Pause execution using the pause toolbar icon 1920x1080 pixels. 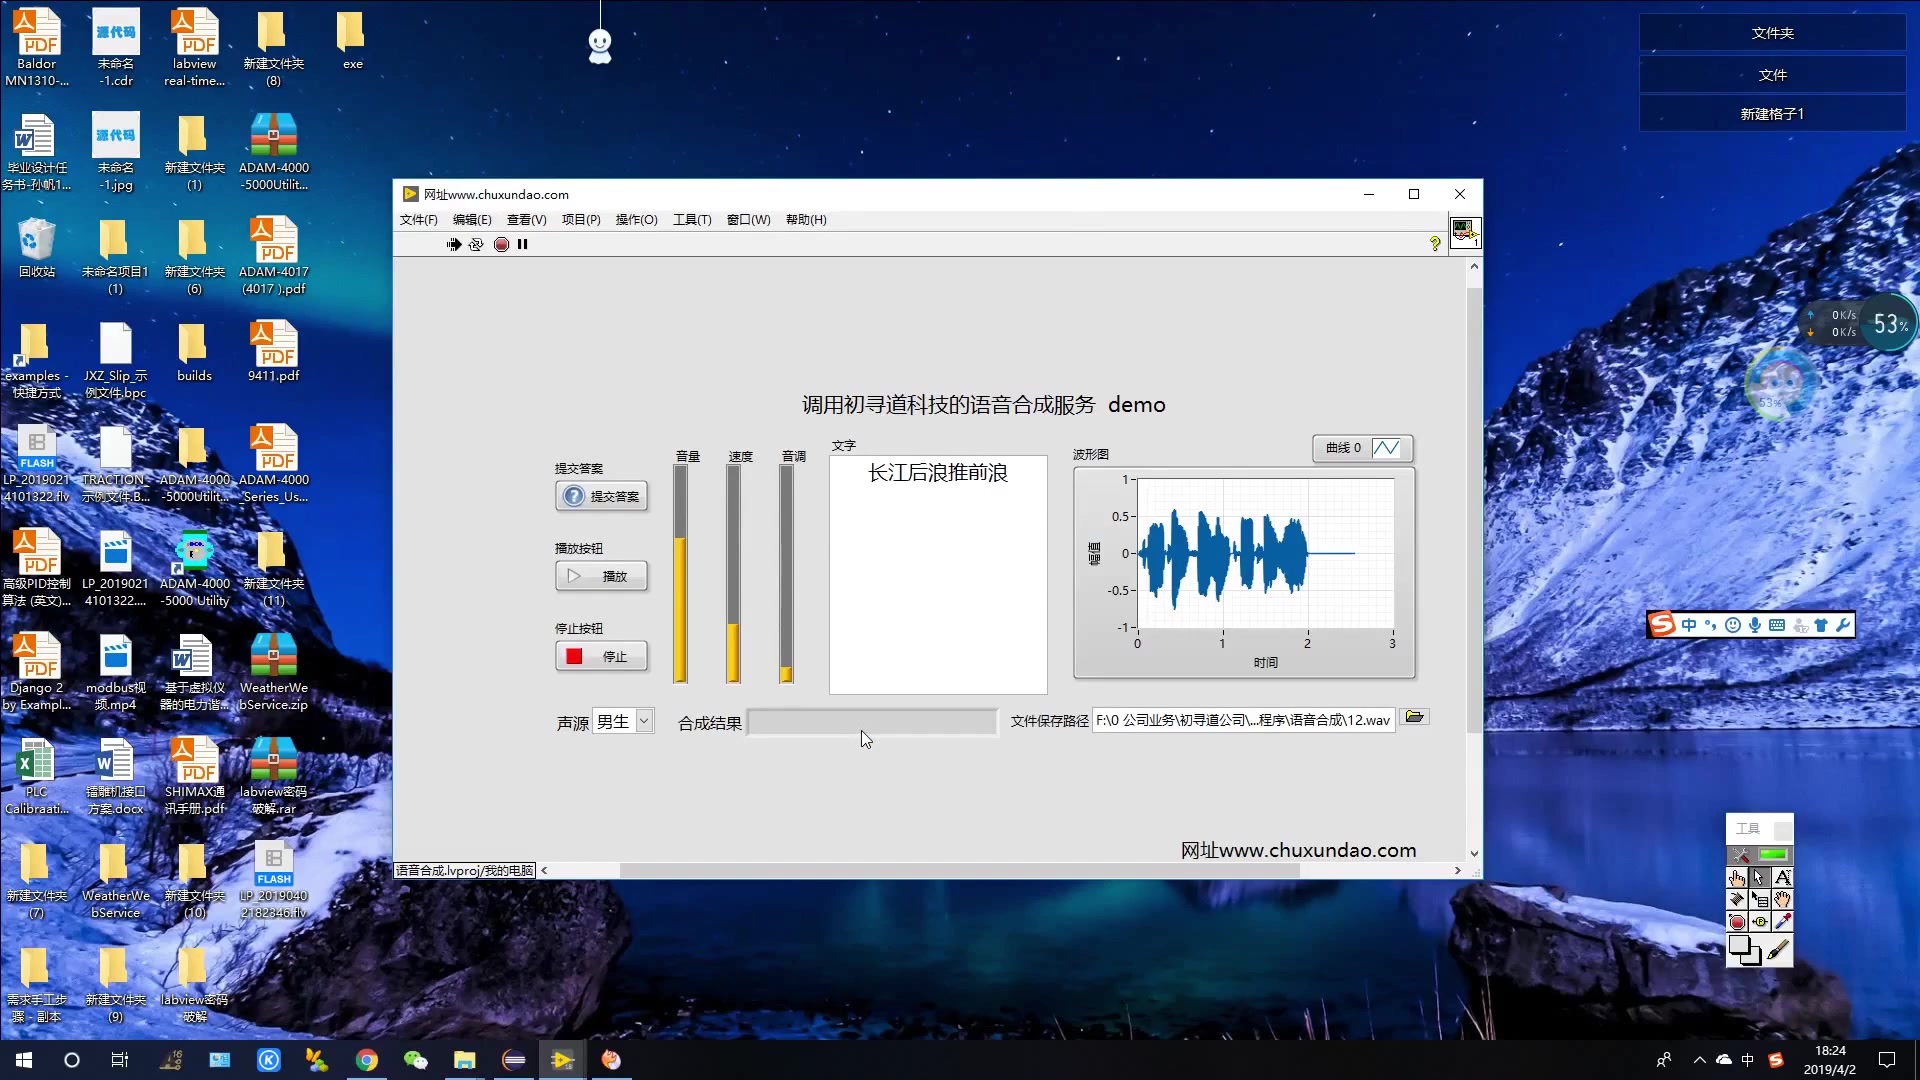[523, 244]
